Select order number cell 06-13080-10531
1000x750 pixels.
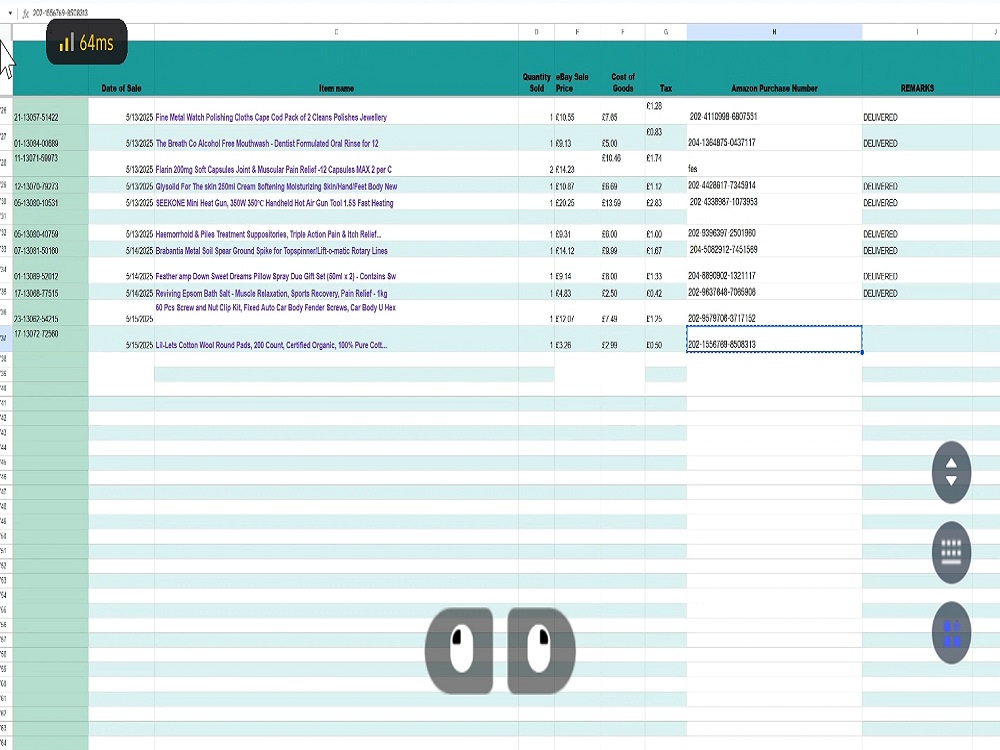tap(50, 202)
